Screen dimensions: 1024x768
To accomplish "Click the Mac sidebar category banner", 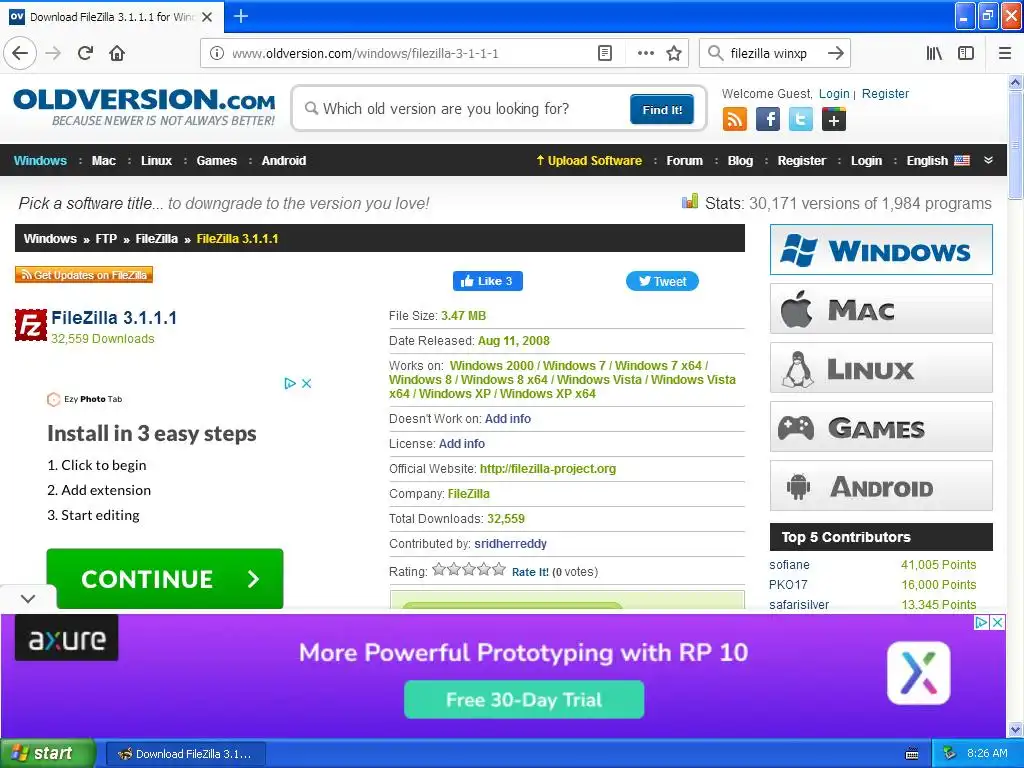I will [881, 309].
